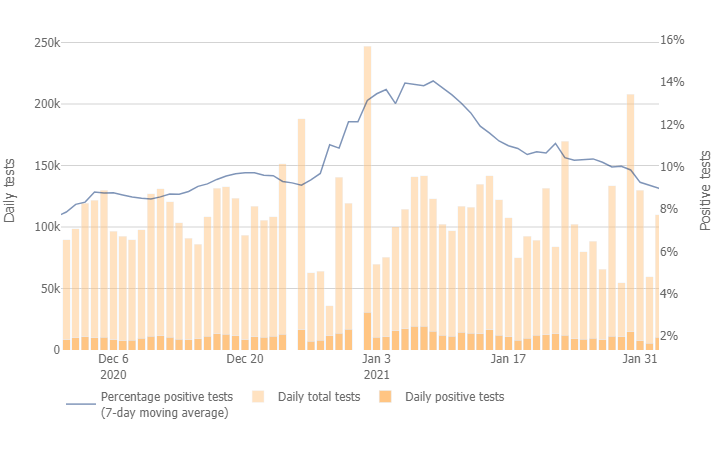Click the light orange Daily total tests swatch
Viewport: 720px width, 450px height.
pyautogui.click(x=255, y=397)
